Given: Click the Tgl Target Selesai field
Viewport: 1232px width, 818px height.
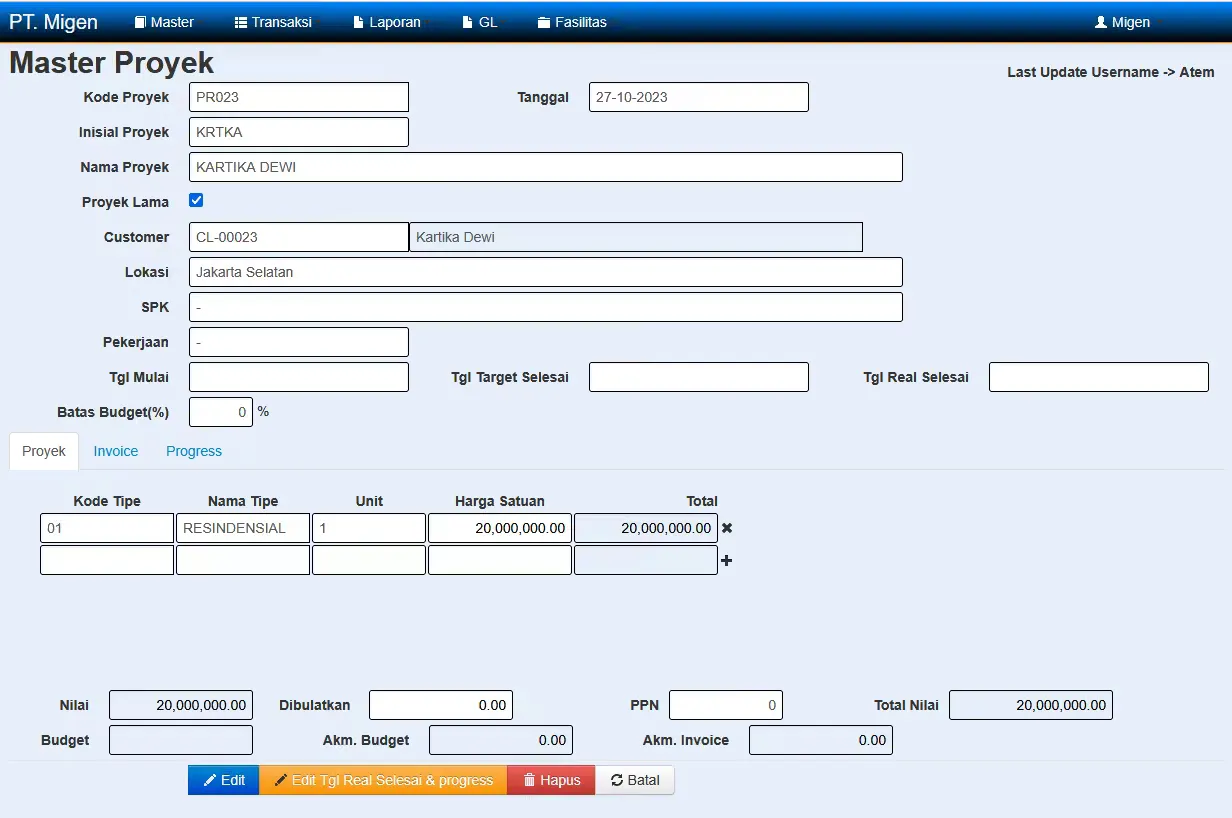Looking at the screenshot, I should pyautogui.click(x=699, y=377).
